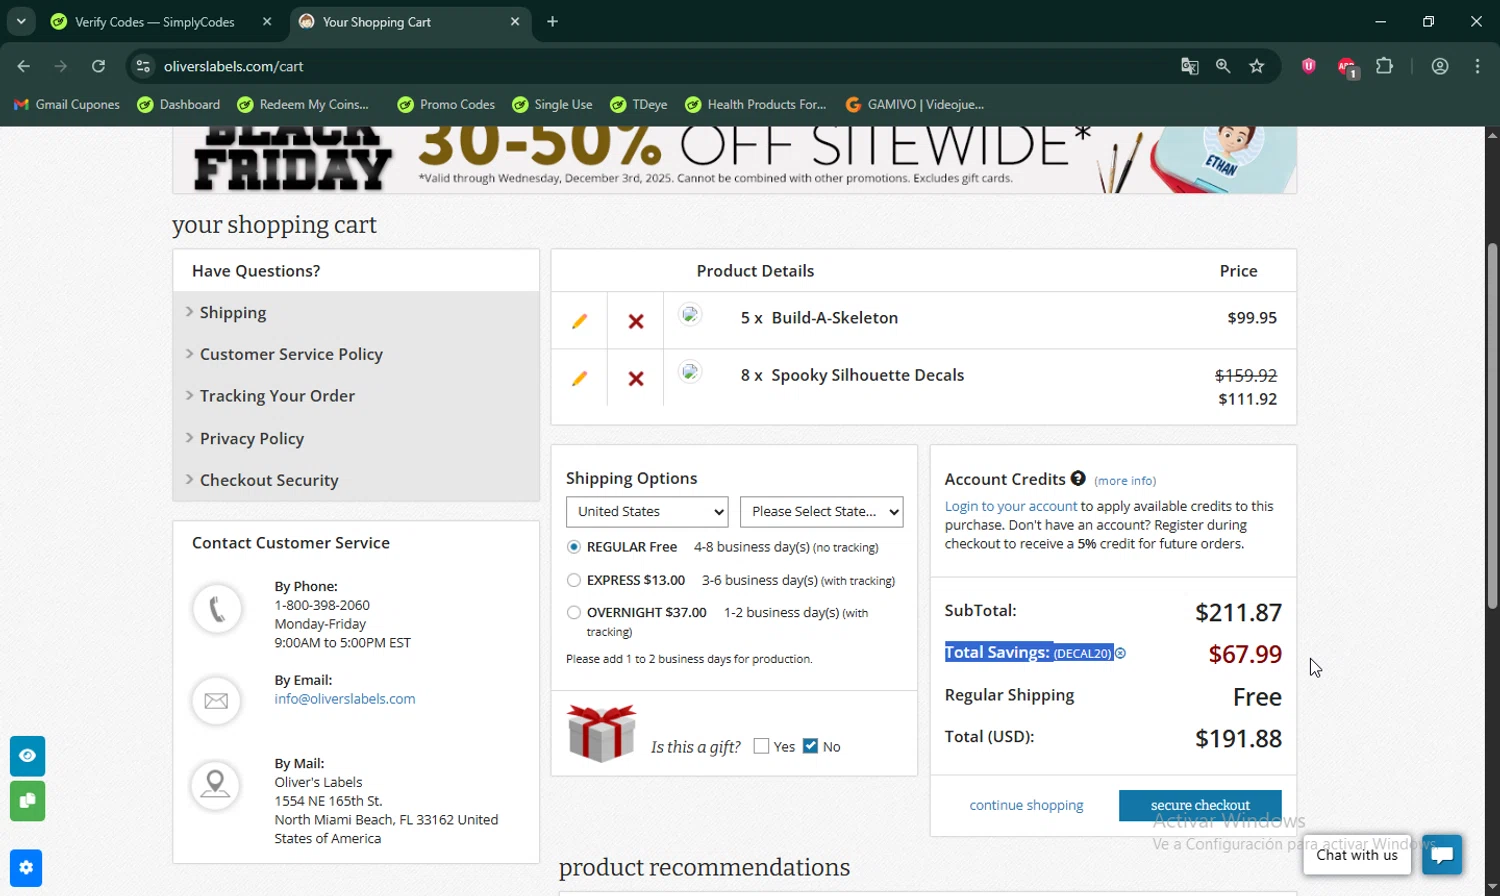Open the tab search dropdown arrow
The height and width of the screenshot is (896, 1500).
(x=21, y=21)
